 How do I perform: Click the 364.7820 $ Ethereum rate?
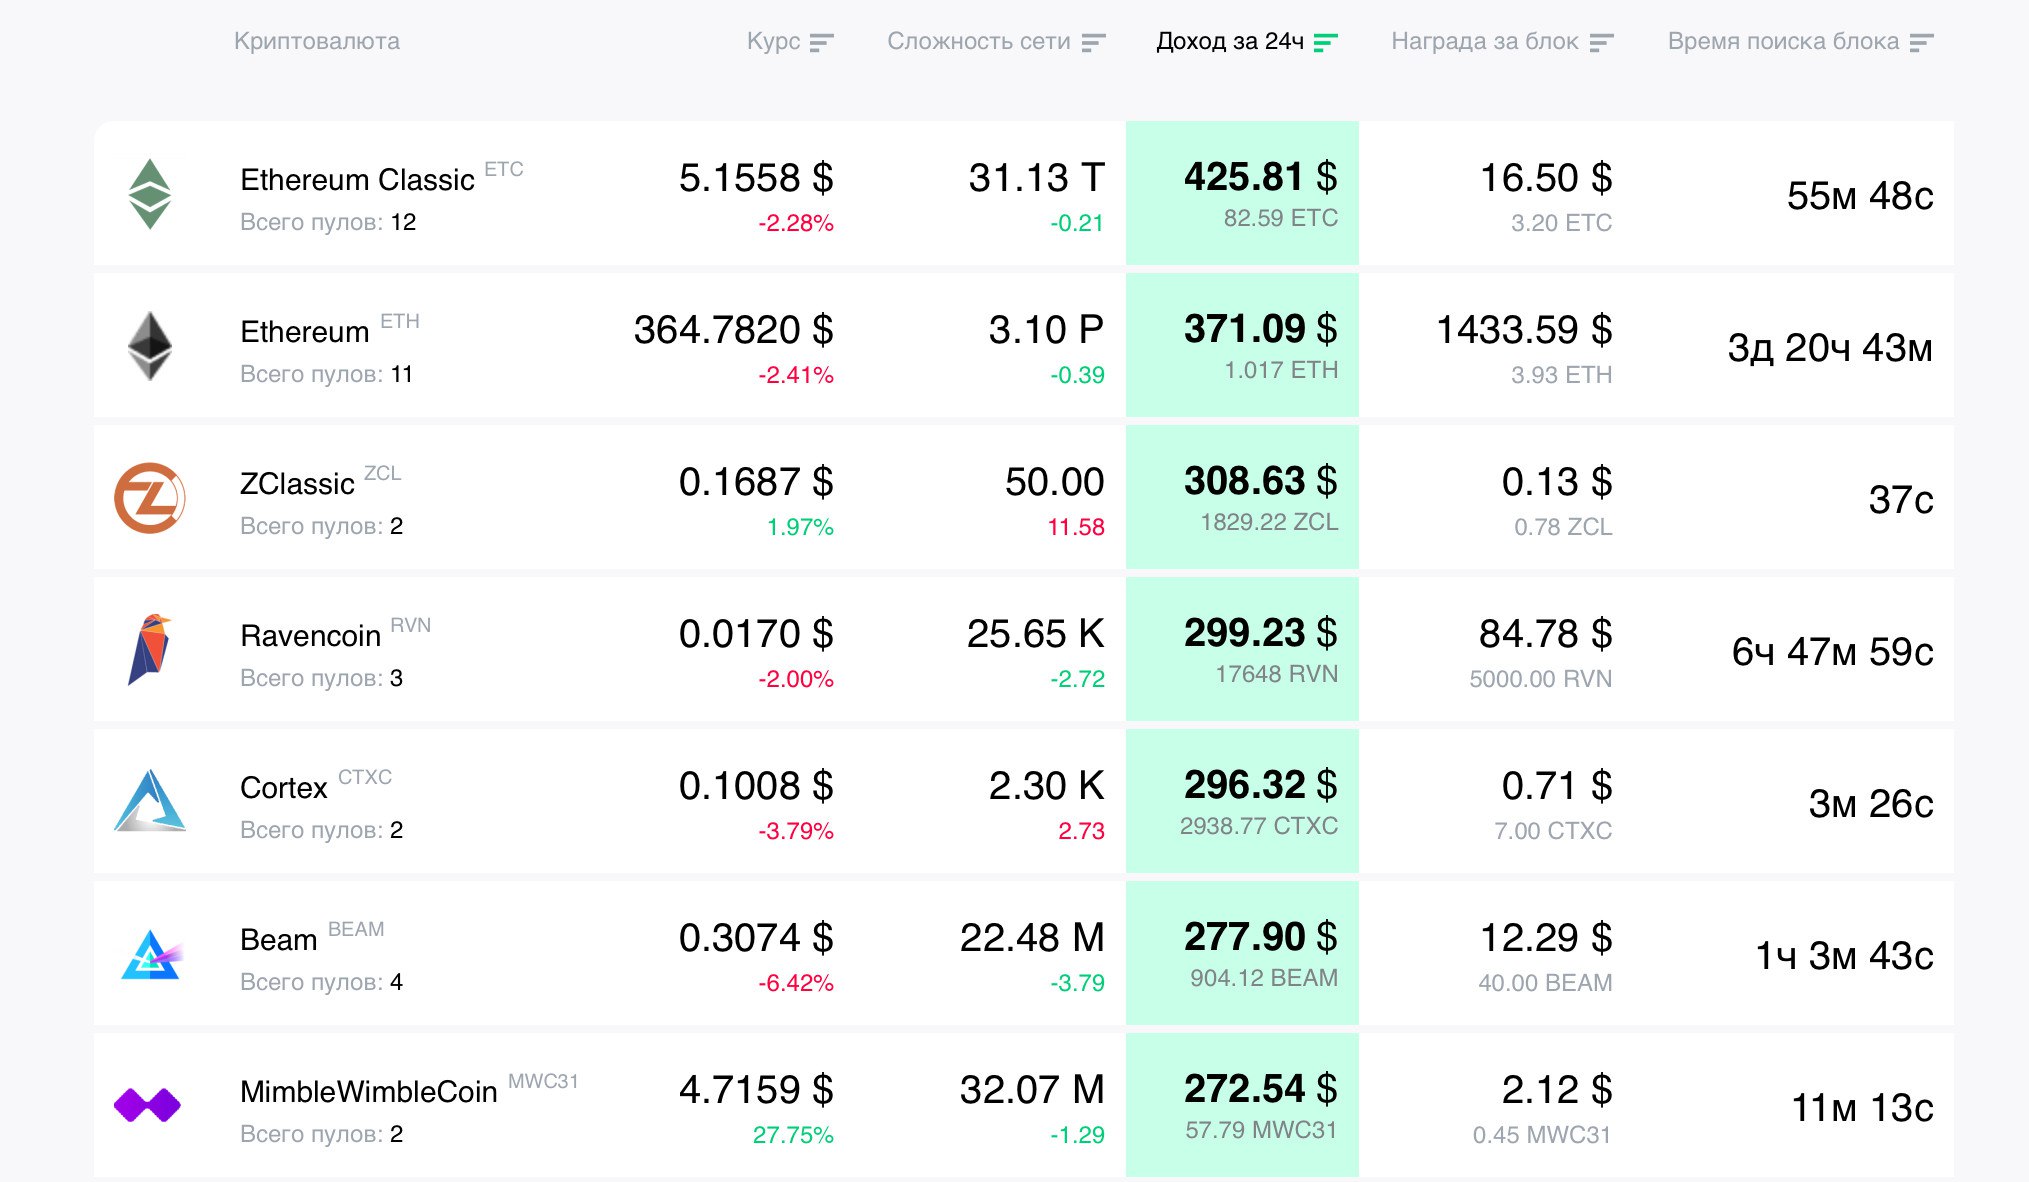[733, 330]
